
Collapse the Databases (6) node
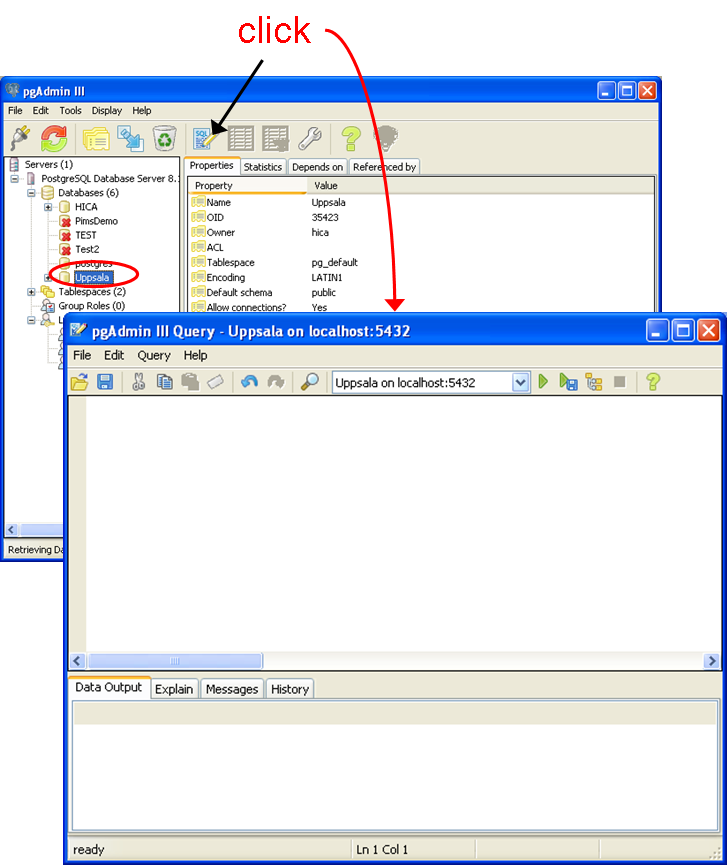click(x=31, y=193)
